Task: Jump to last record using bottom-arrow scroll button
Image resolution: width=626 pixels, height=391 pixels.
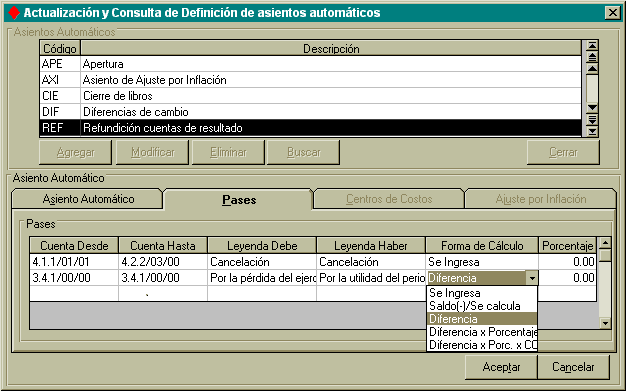Action: (592, 131)
